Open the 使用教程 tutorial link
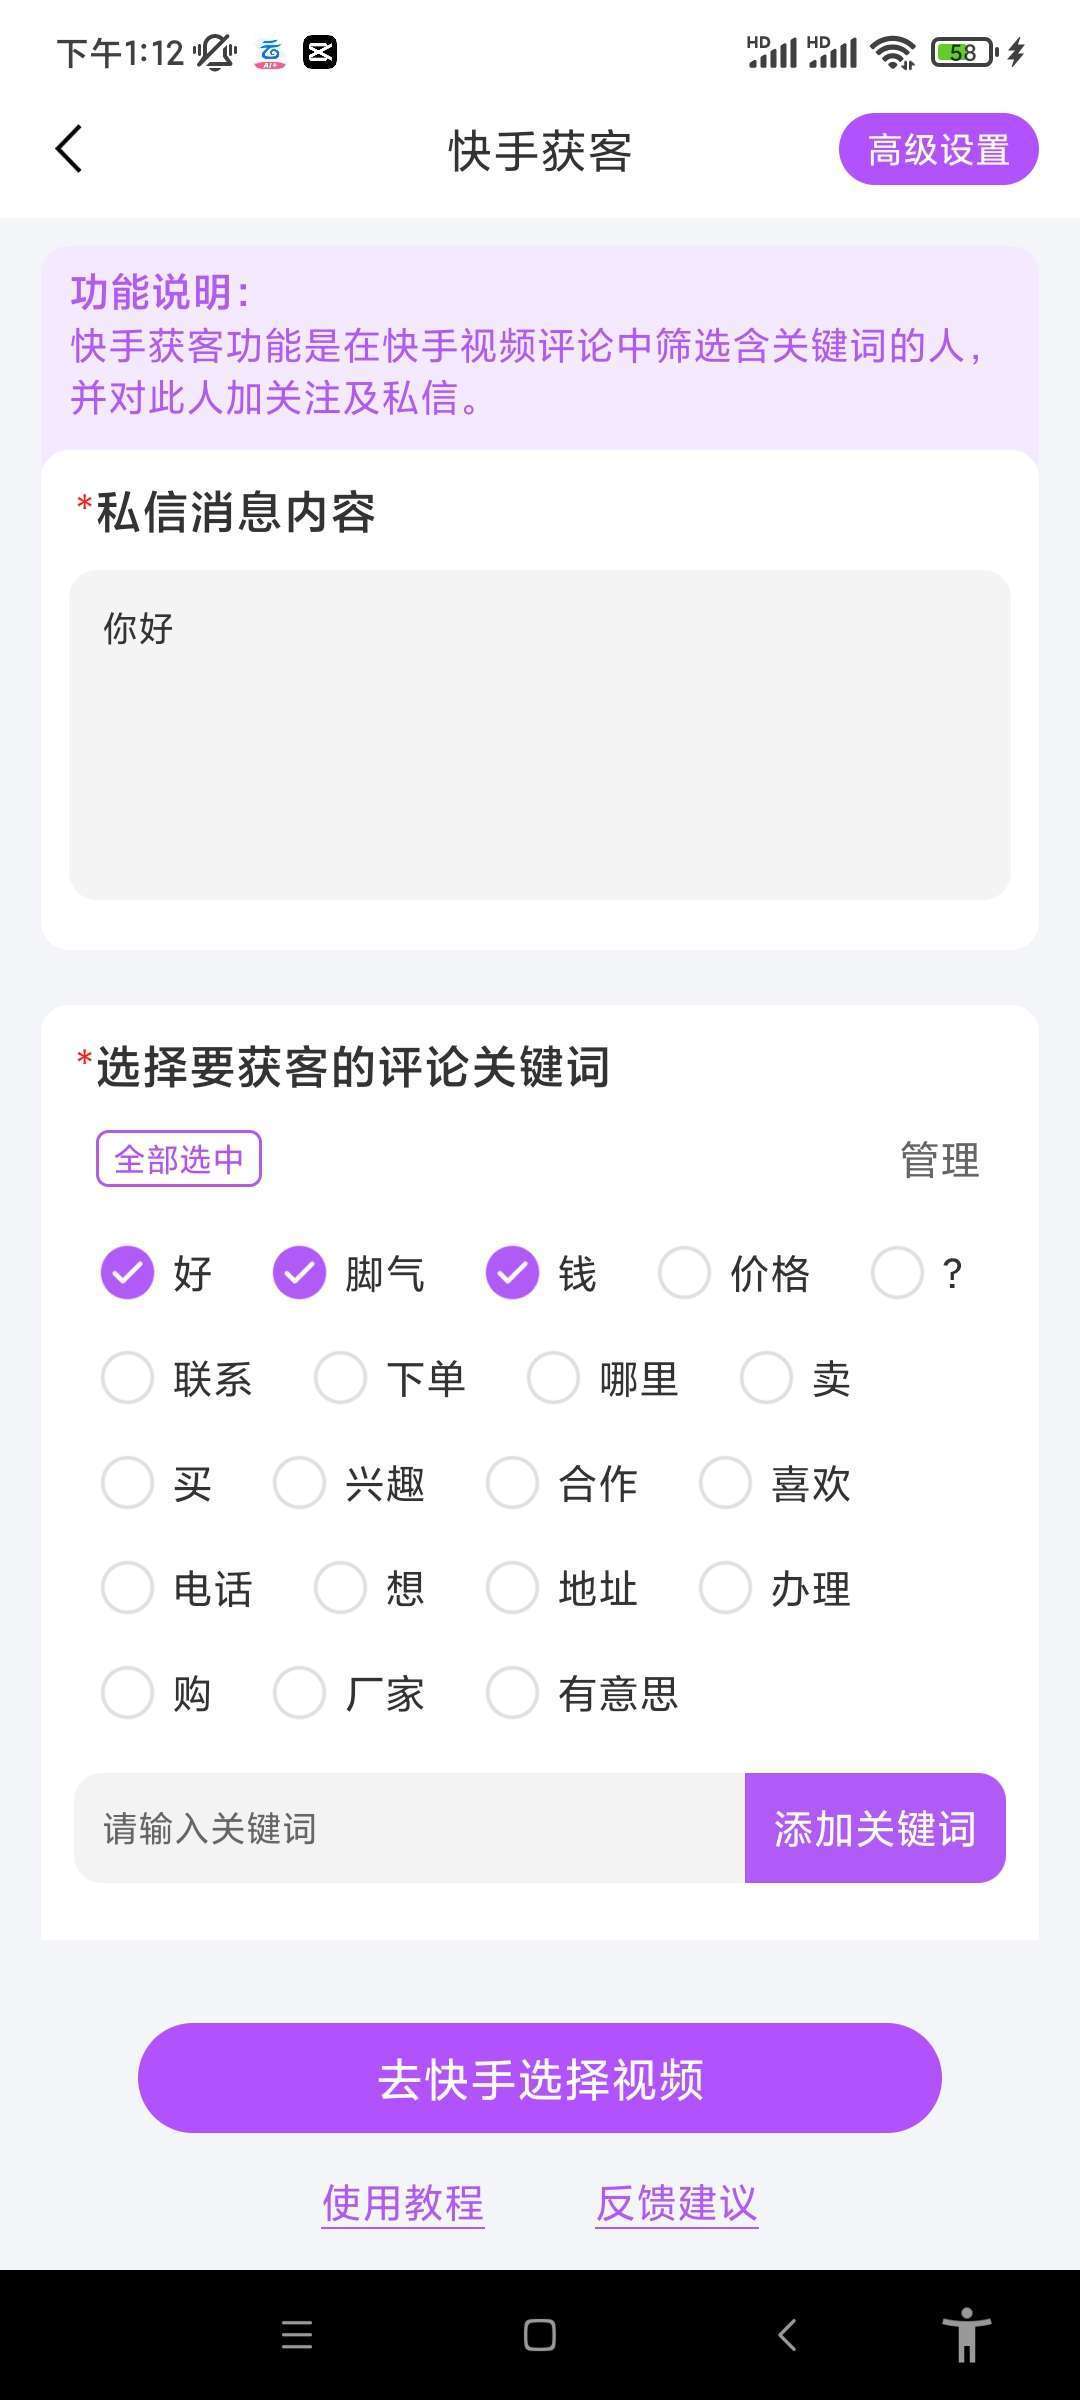1080x2400 pixels. tap(403, 2202)
